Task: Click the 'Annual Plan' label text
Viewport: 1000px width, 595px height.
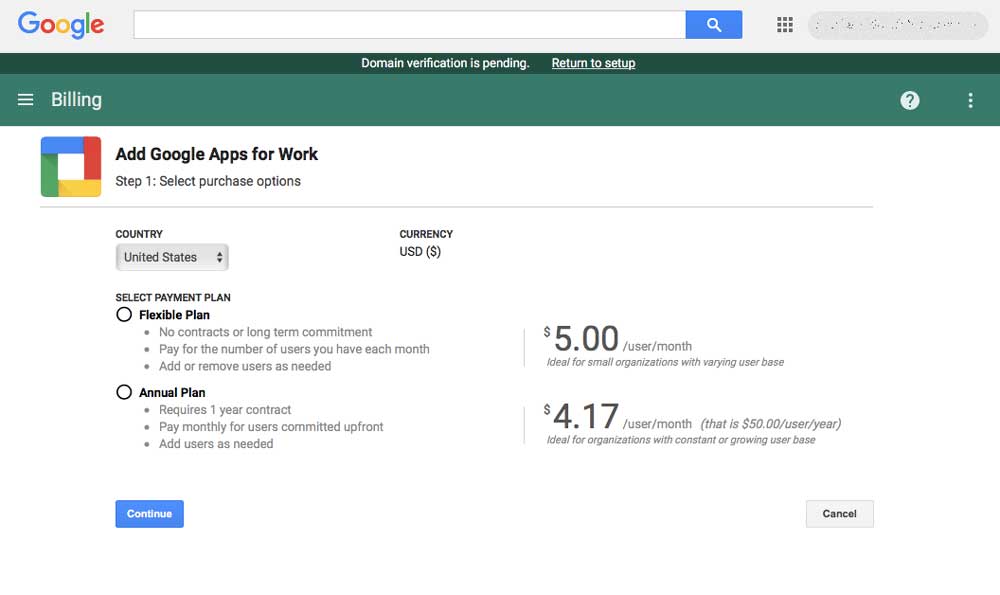Action: [172, 393]
